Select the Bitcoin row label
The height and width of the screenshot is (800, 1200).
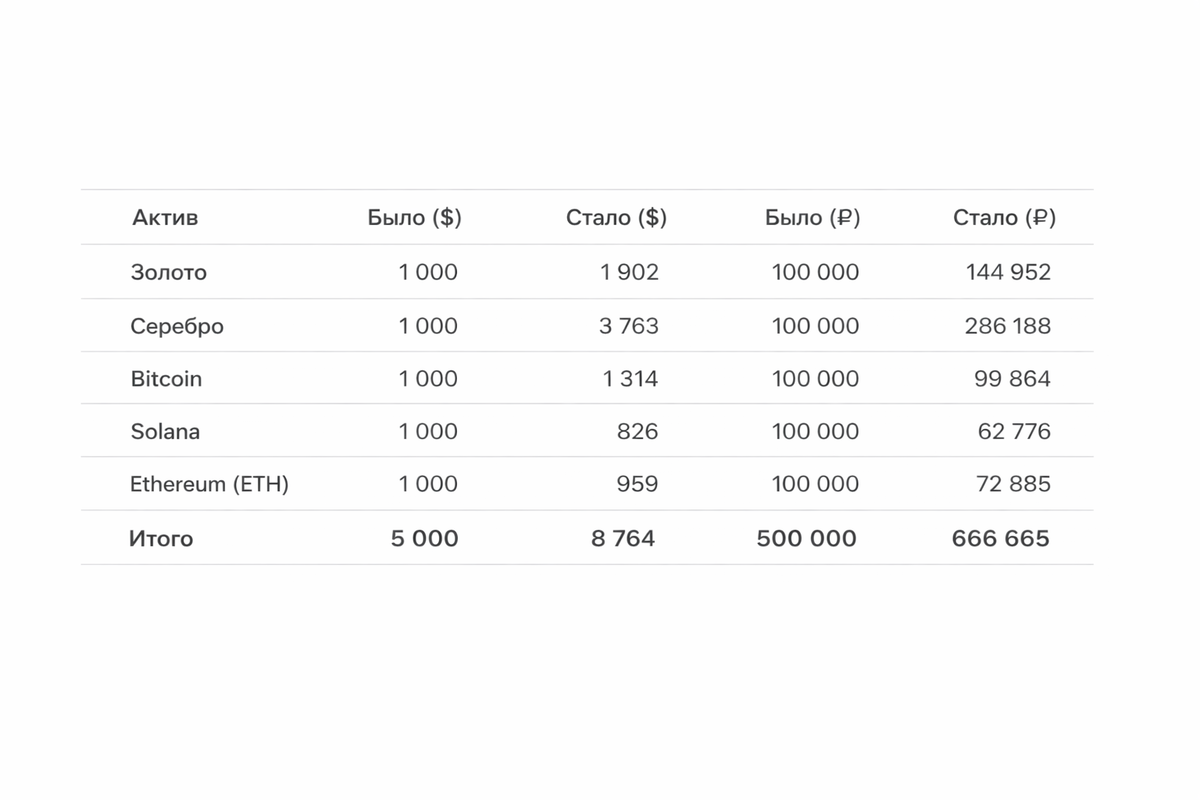point(166,379)
